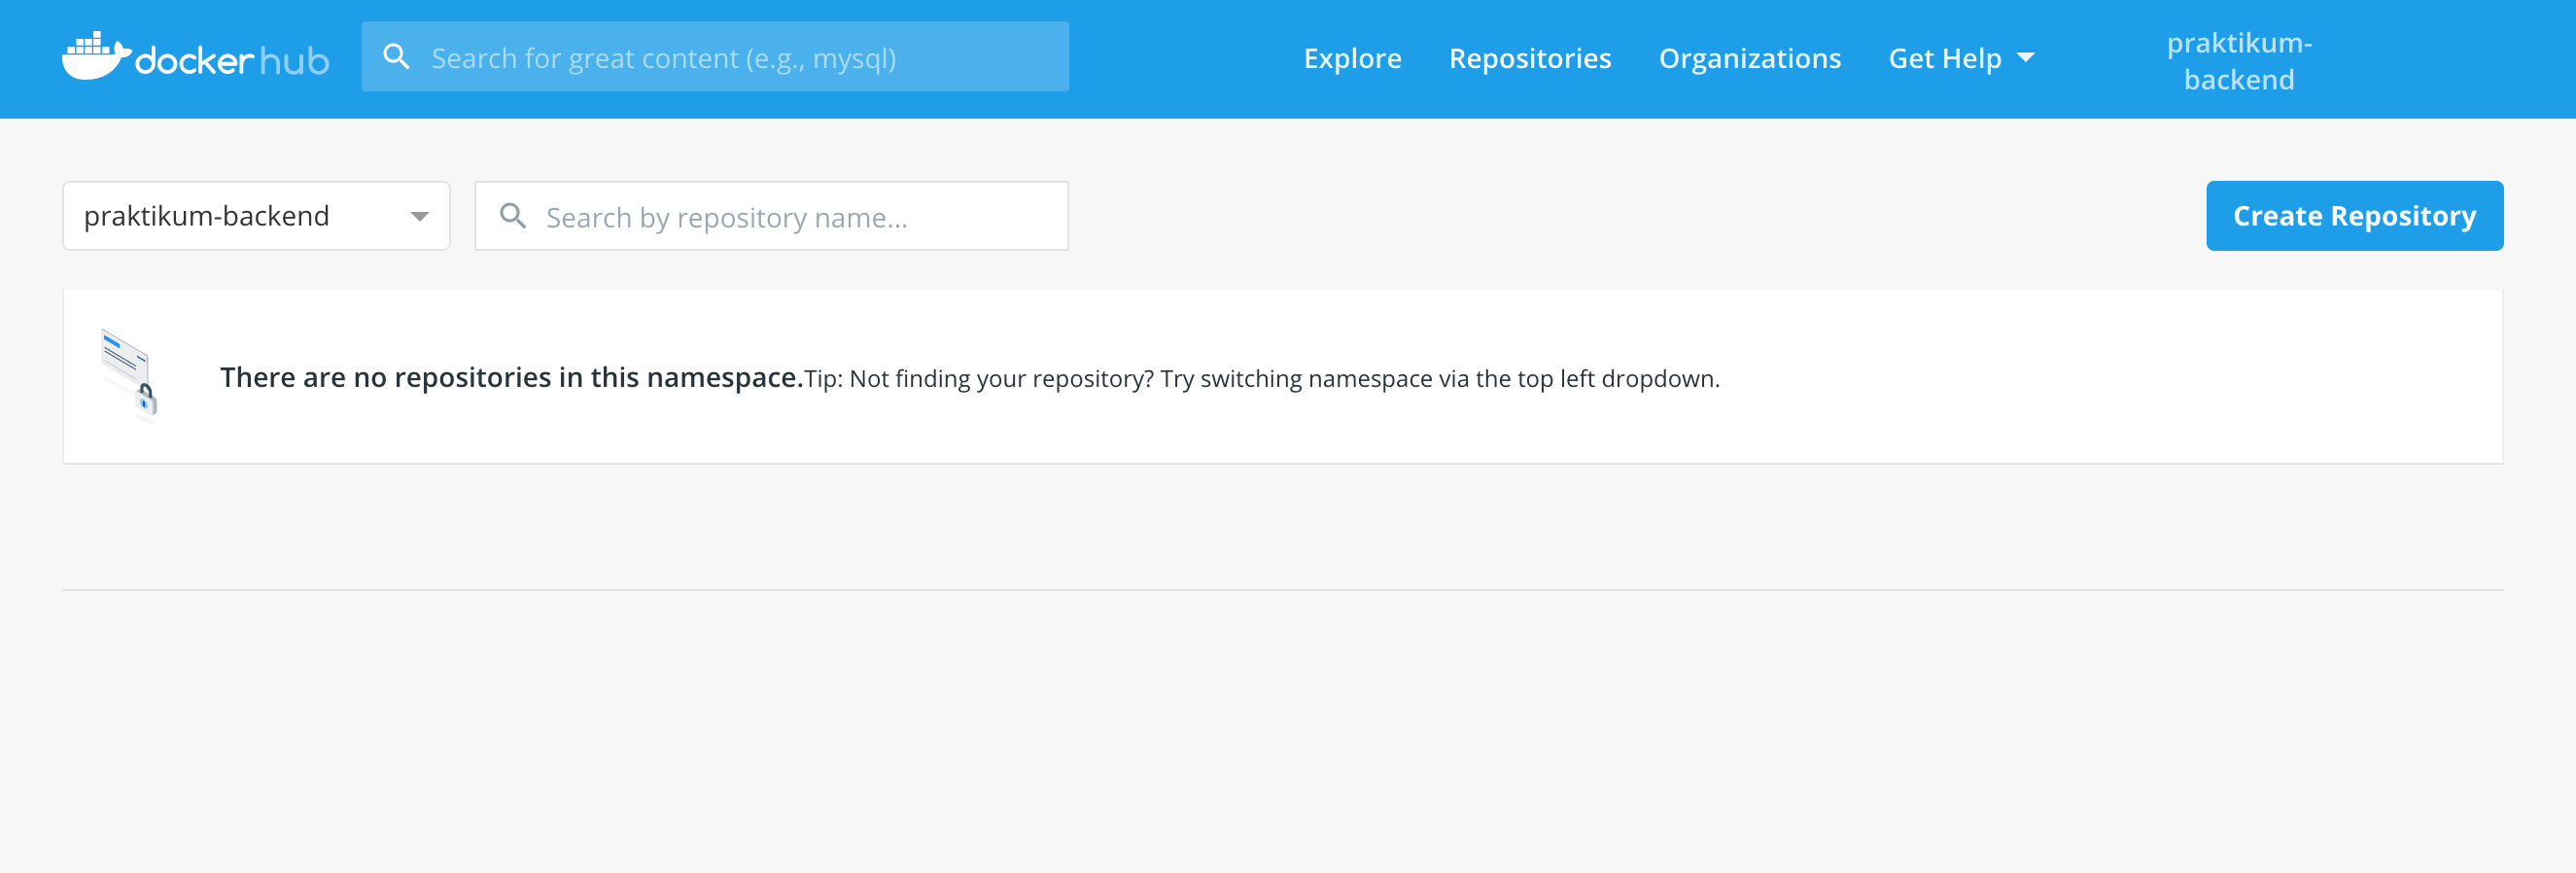The width and height of the screenshot is (2576, 873).
Task: Click 'There are no repositories in this namespace.' text
Action: point(511,377)
